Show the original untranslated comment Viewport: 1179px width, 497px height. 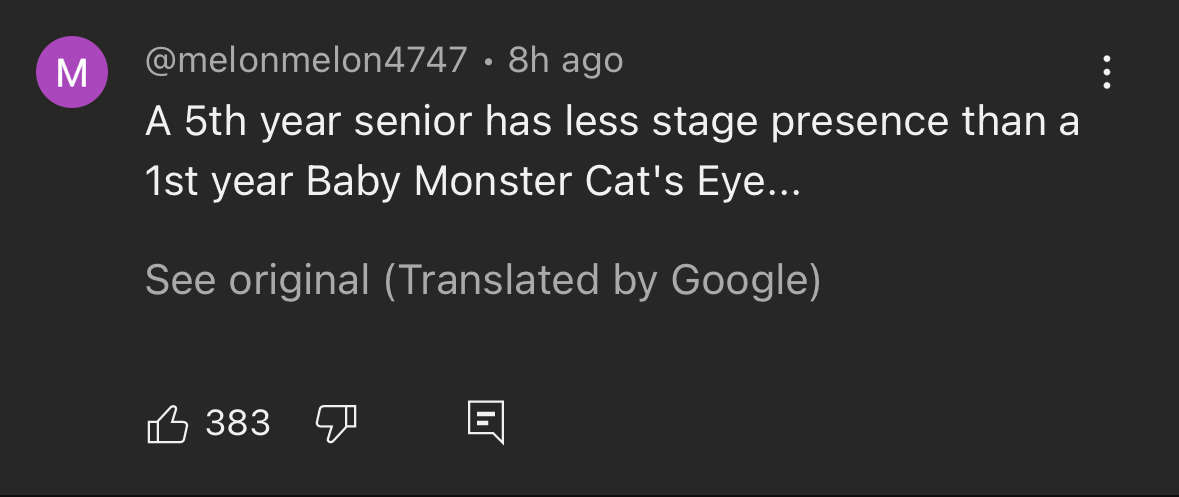tap(257, 280)
